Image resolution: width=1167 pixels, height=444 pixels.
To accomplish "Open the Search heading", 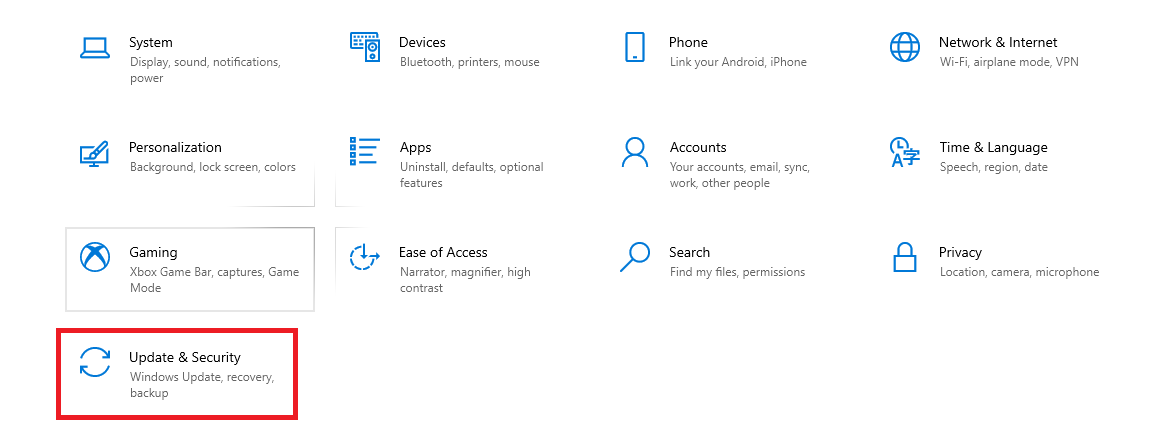I will click(690, 252).
